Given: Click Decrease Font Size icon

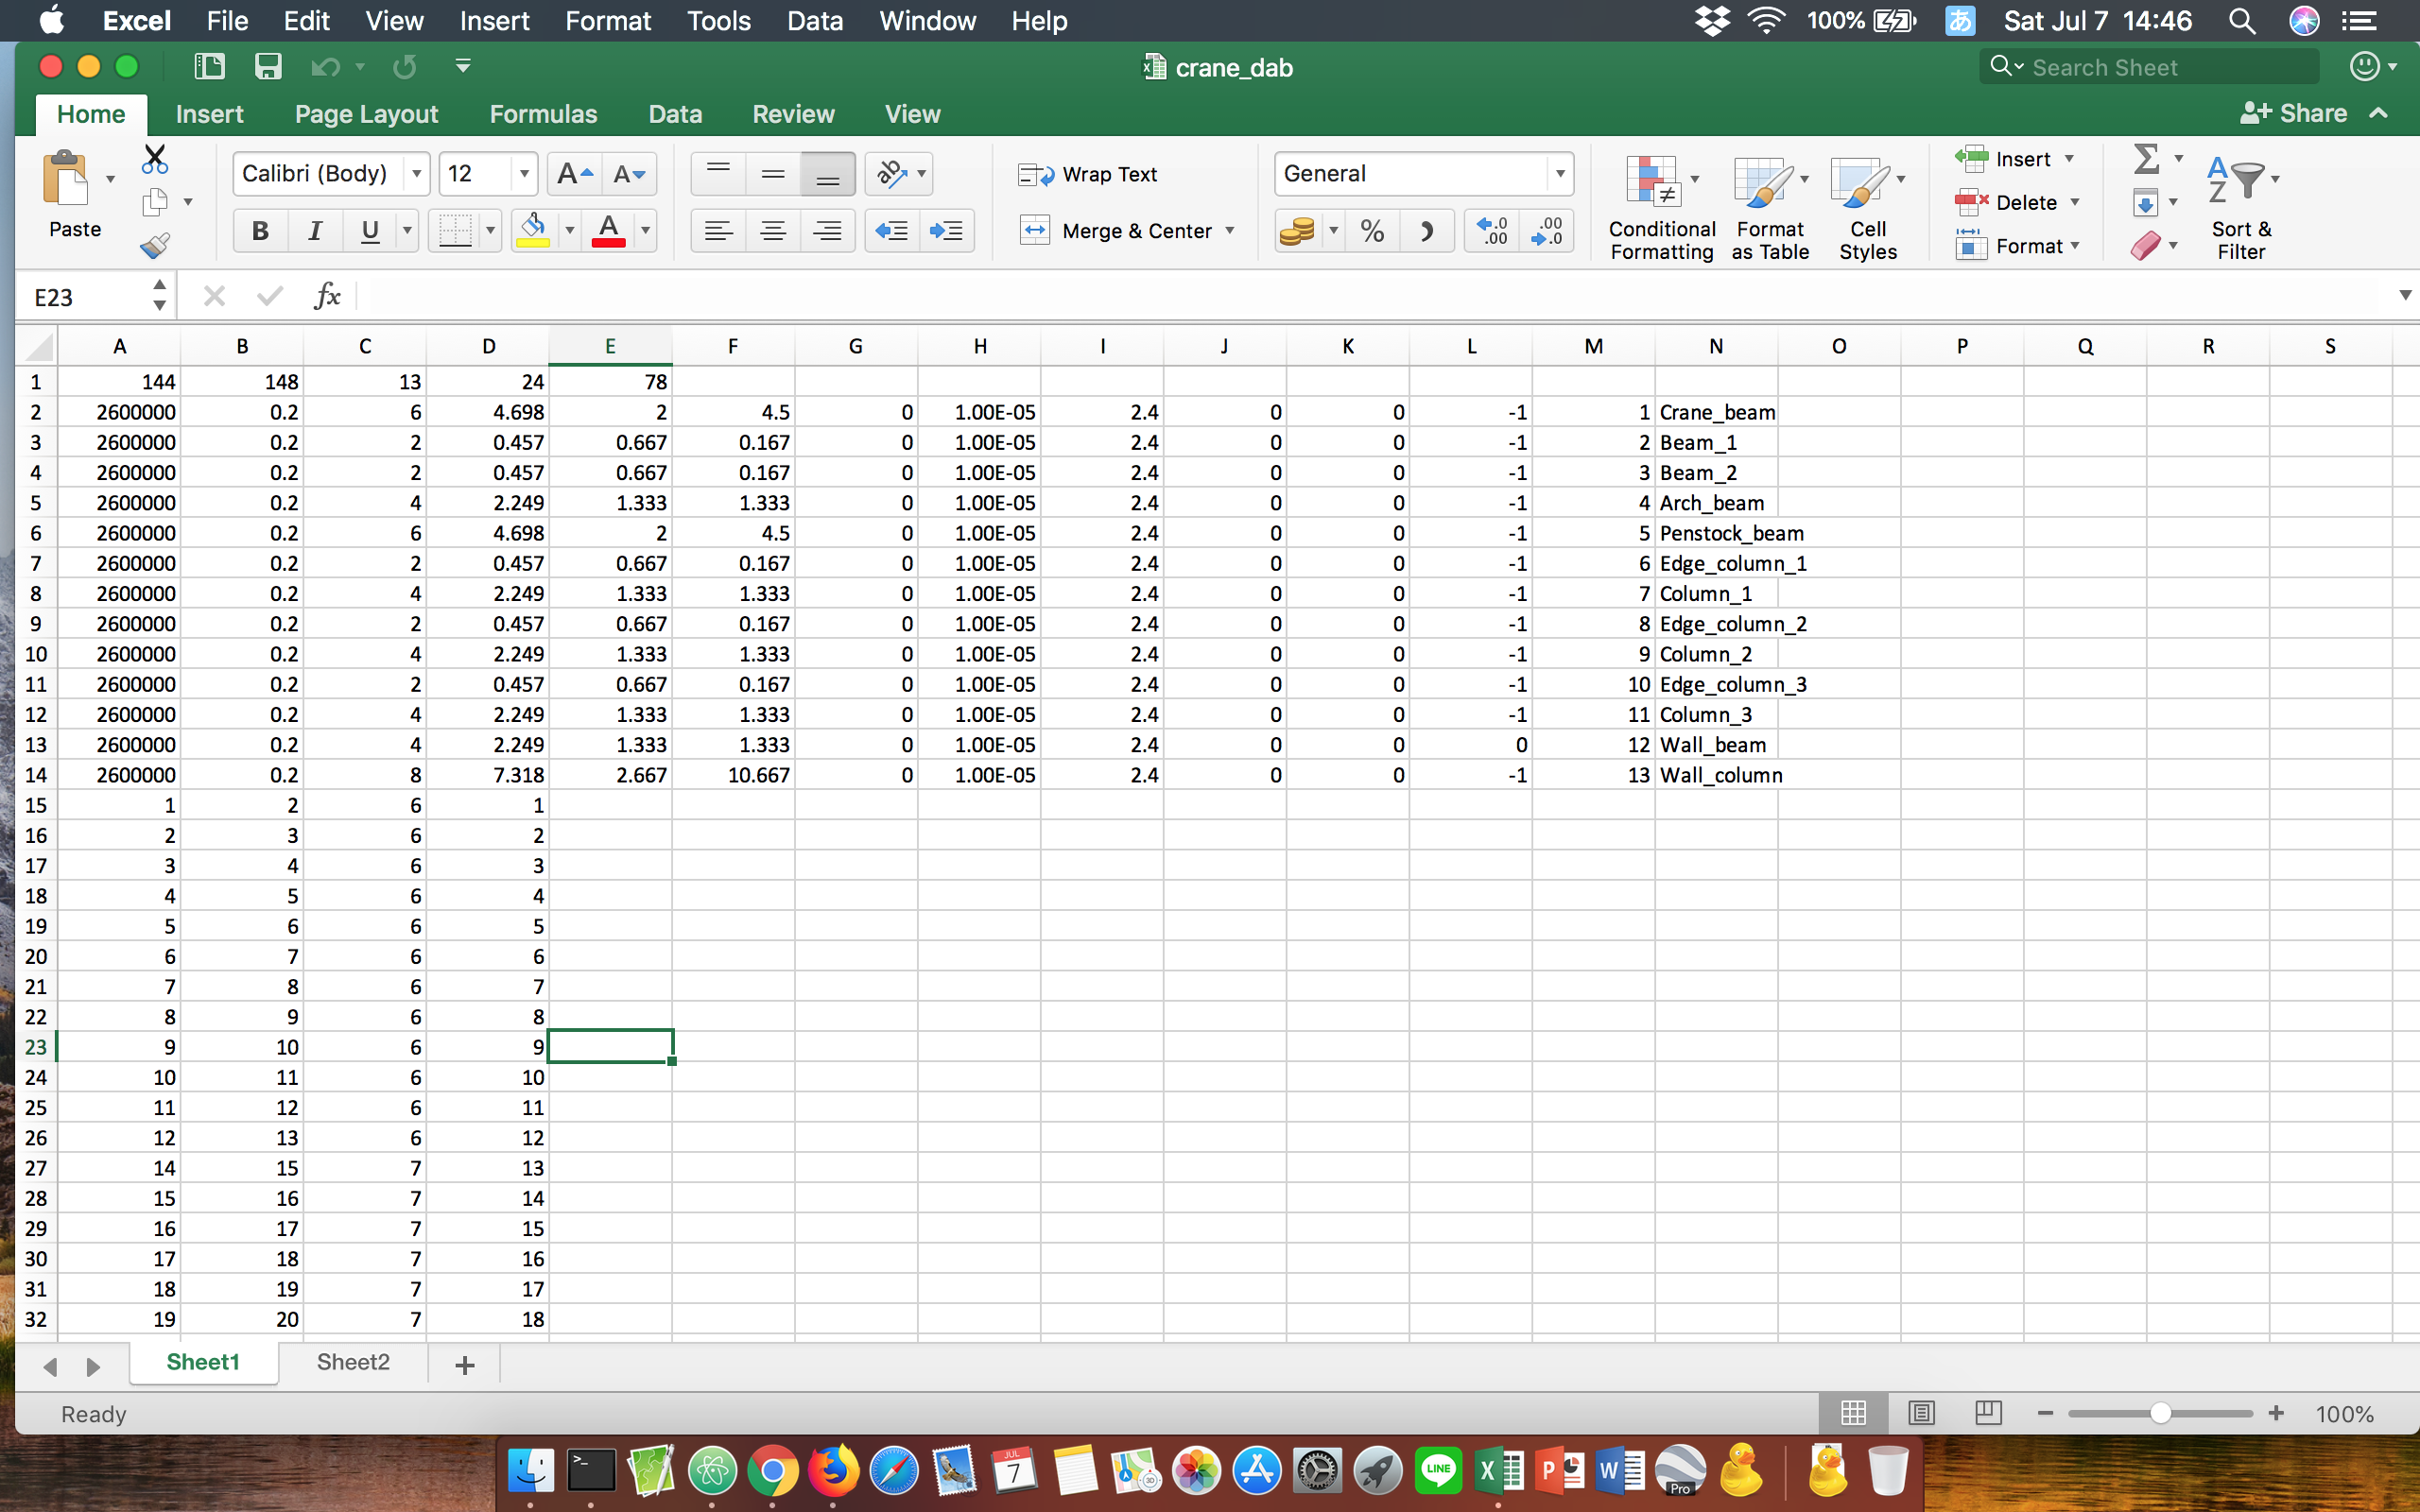Looking at the screenshot, I should (630, 174).
